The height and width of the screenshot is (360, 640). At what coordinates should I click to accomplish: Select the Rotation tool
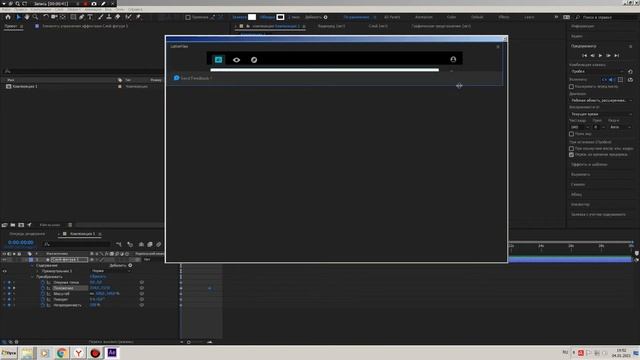[x=46, y=17]
